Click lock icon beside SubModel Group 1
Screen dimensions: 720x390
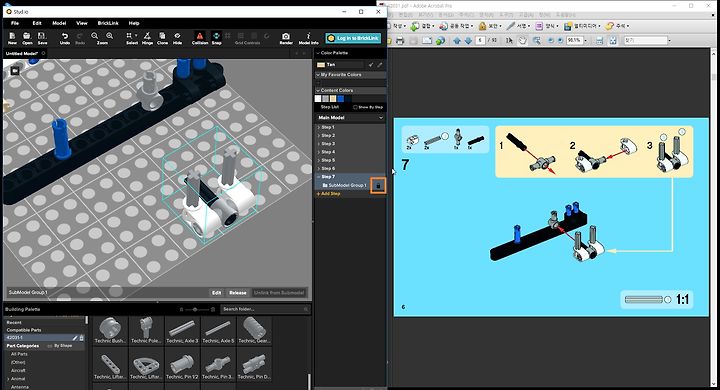point(378,186)
